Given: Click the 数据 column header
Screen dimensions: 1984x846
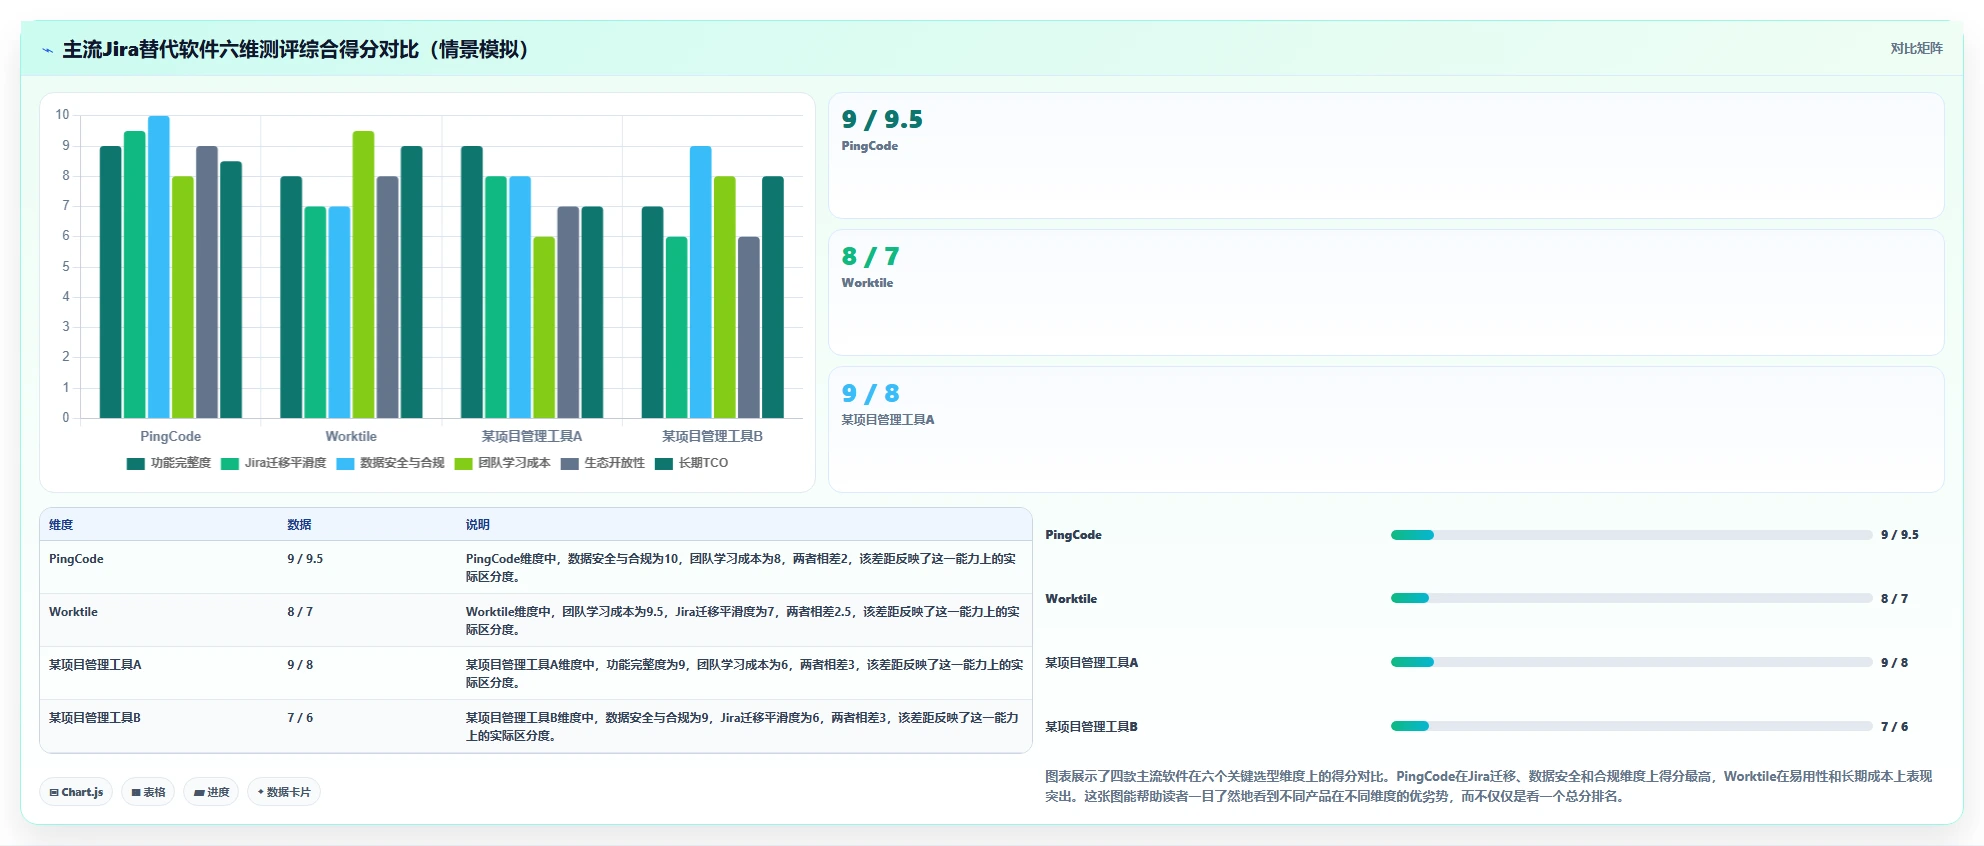Looking at the screenshot, I should (x=299, y=525).
